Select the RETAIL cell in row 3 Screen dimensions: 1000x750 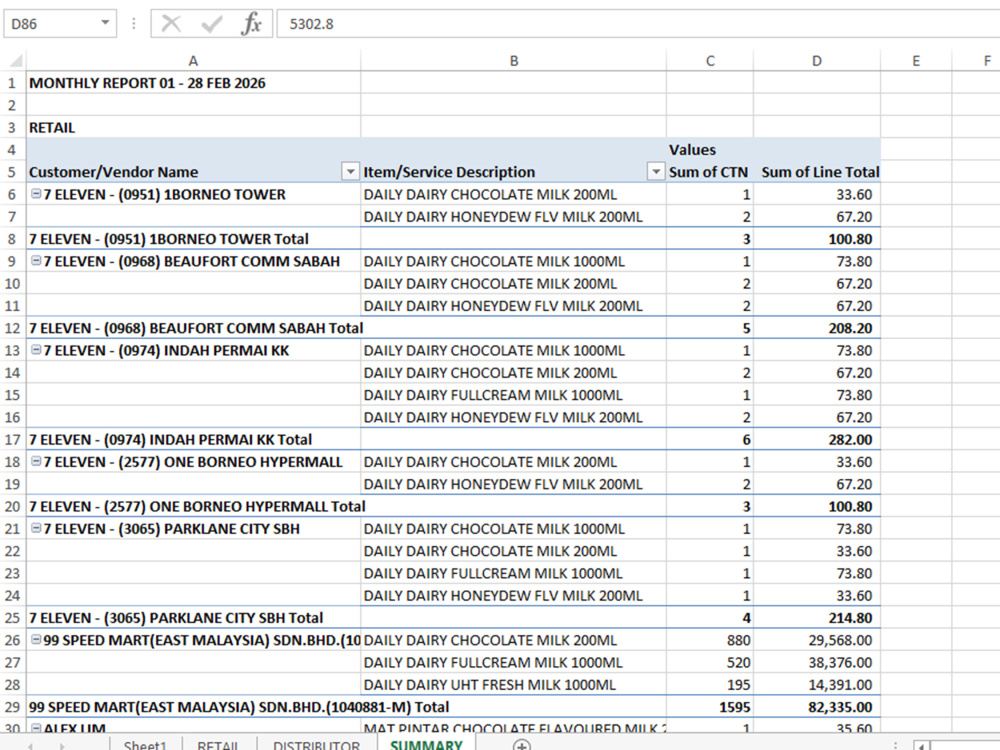point(193,128)
